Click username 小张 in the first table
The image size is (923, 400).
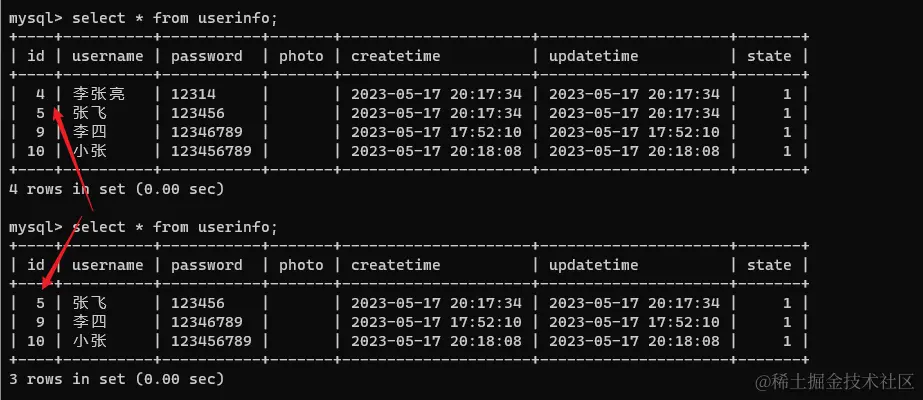click(x=90, y=151)
